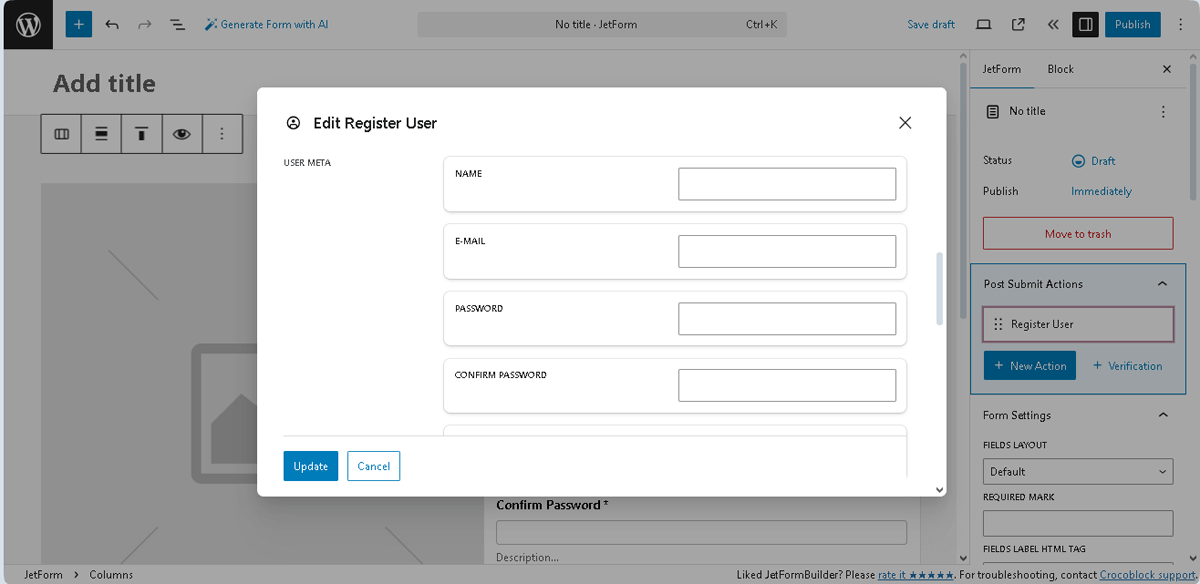Viewport: 1200px width, 584px height.
Task: Open the No title · JetForm command bar
Action: pyautogui.click(x=601, y=24)
